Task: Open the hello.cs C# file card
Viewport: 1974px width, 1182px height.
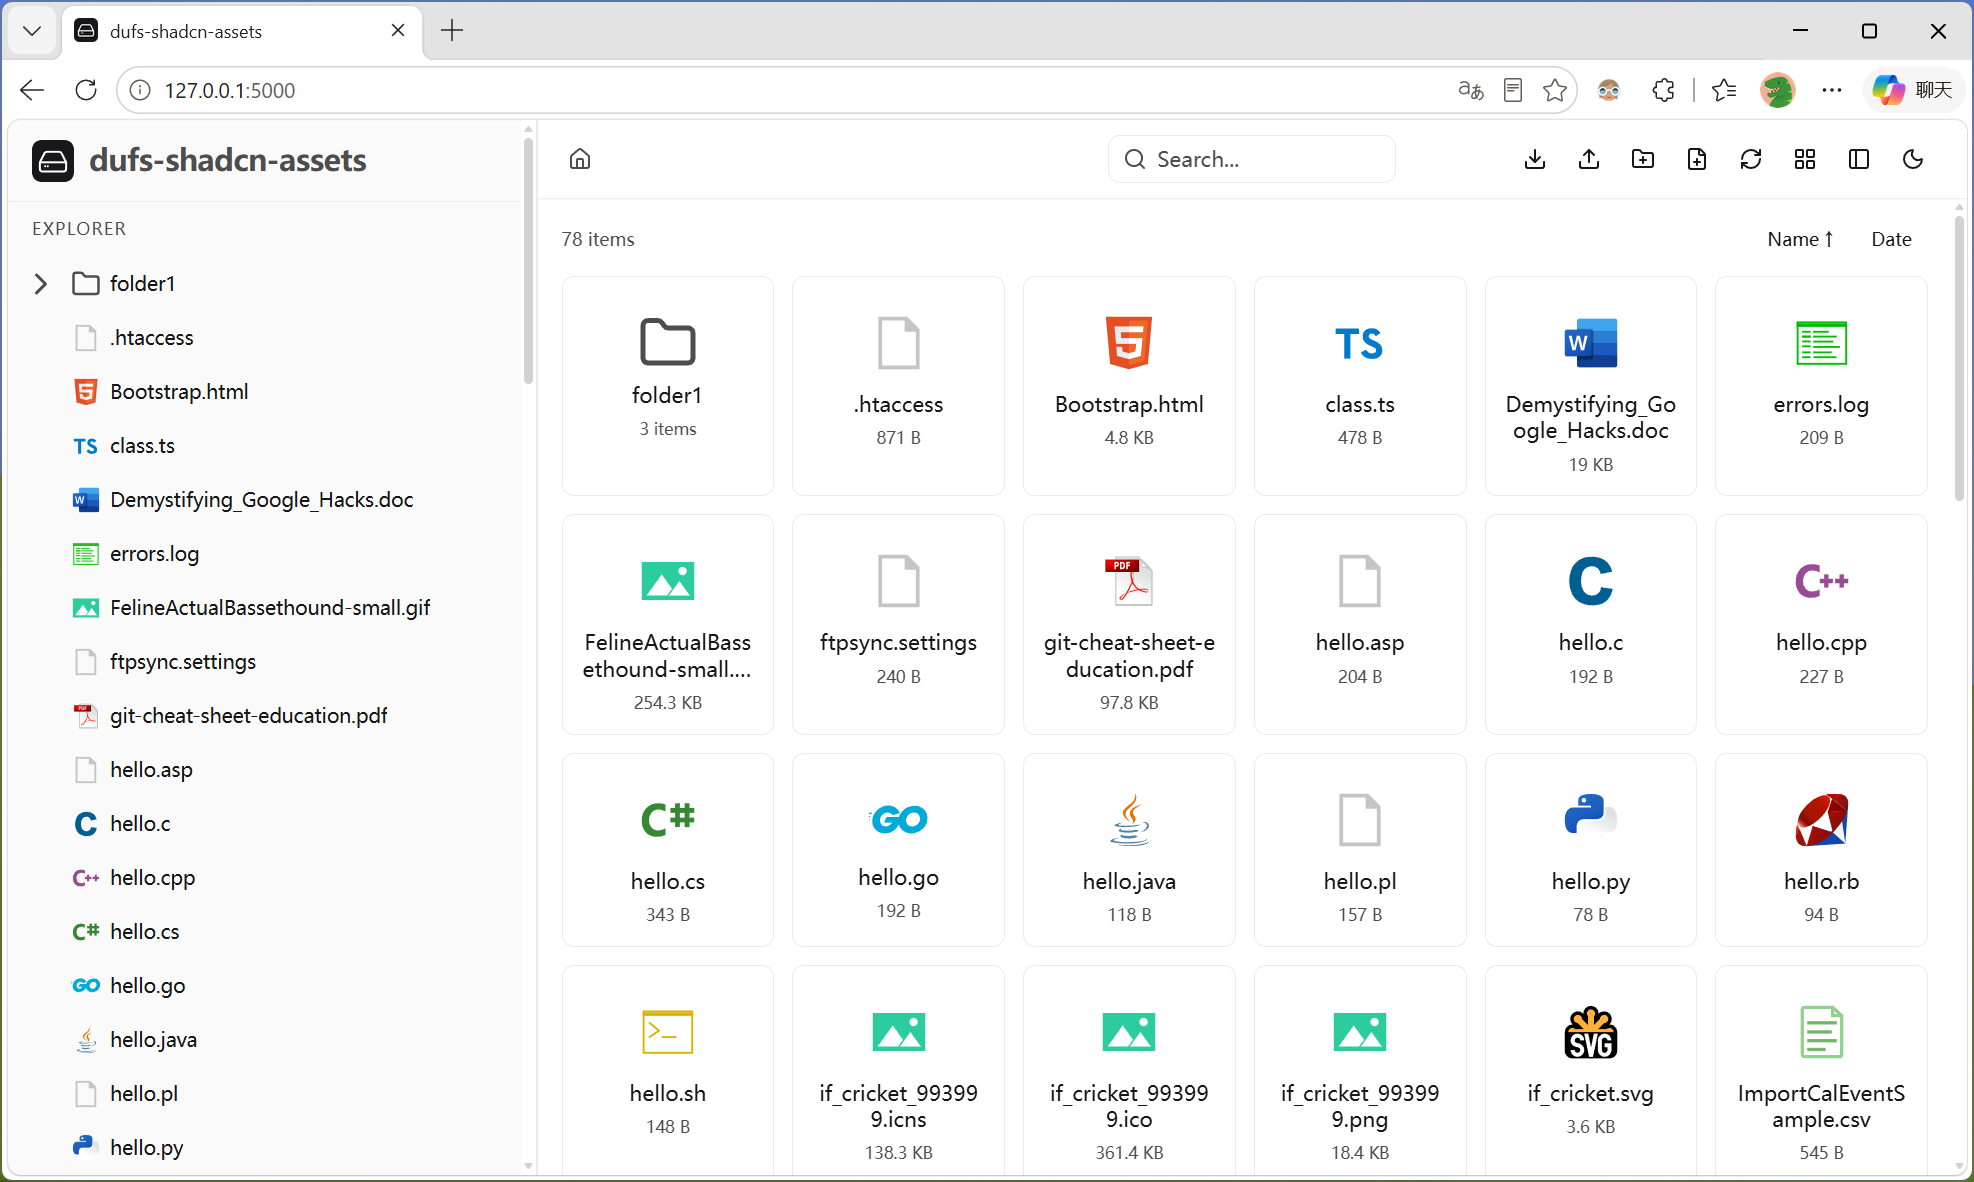Action: click(x=668, y=850)
